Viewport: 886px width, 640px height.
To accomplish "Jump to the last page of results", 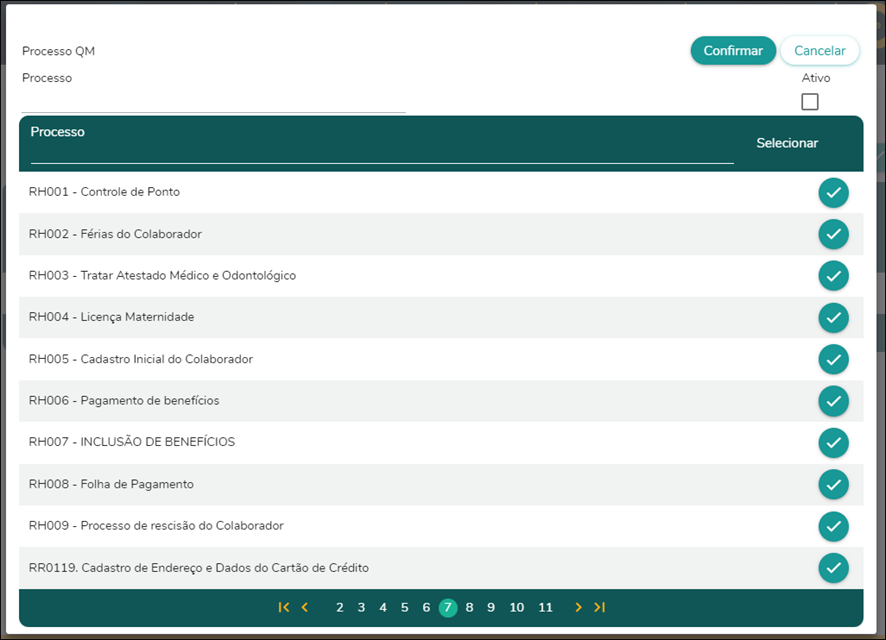I will coord(599,607).
